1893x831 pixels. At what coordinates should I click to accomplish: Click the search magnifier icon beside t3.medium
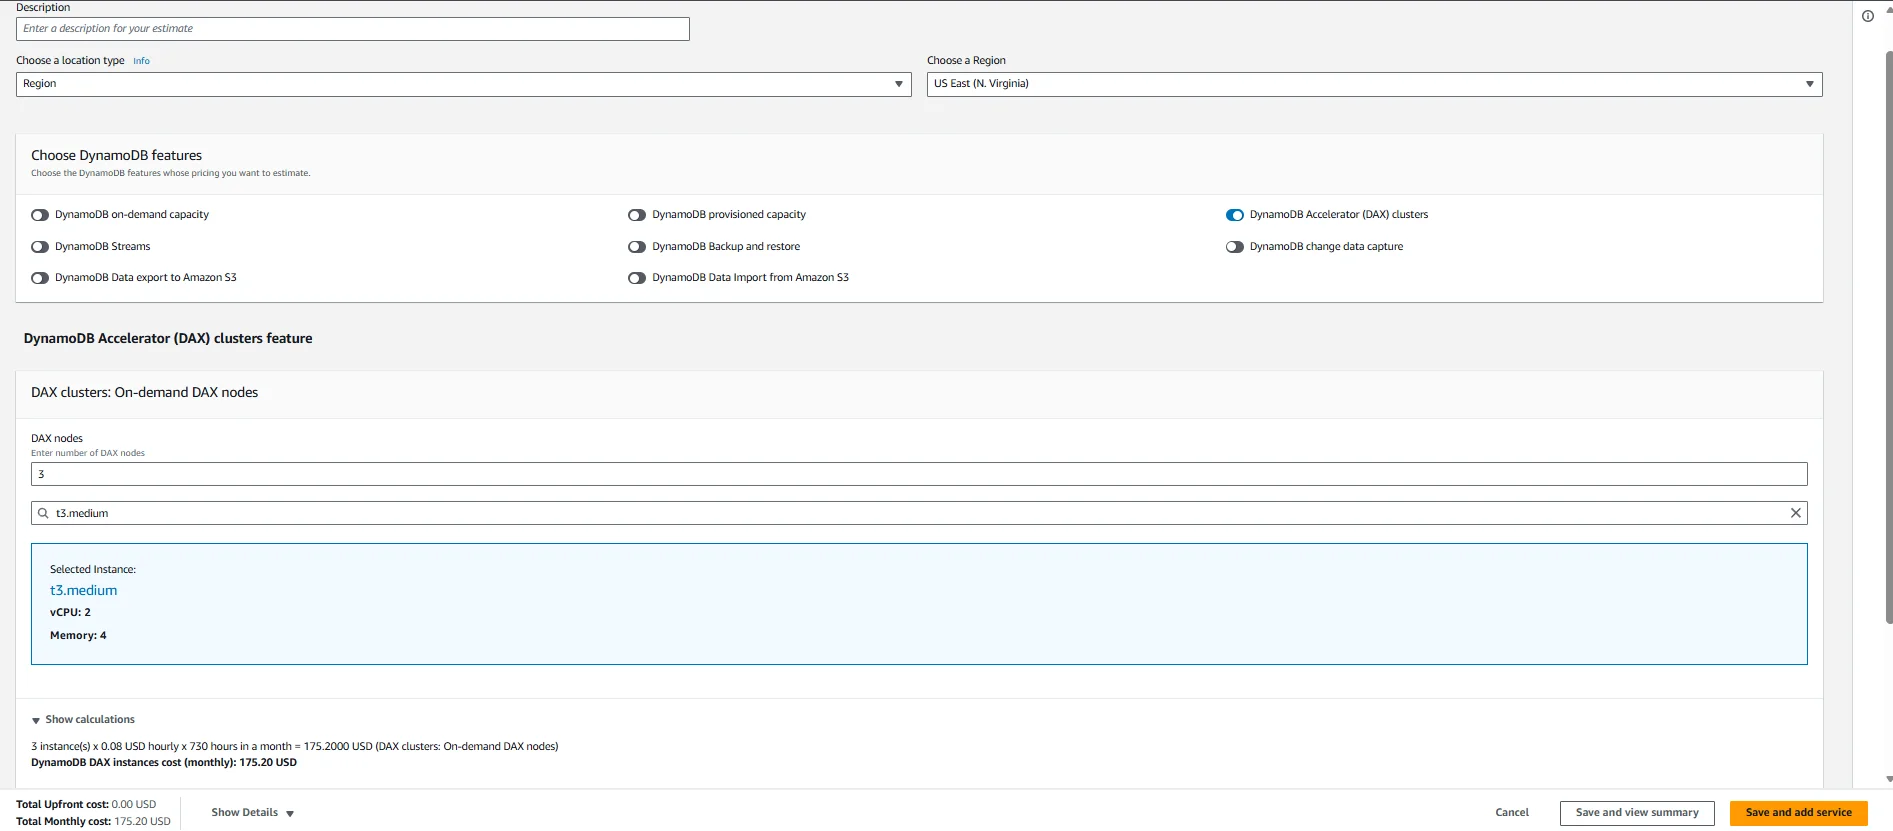[x=43, y=513]
